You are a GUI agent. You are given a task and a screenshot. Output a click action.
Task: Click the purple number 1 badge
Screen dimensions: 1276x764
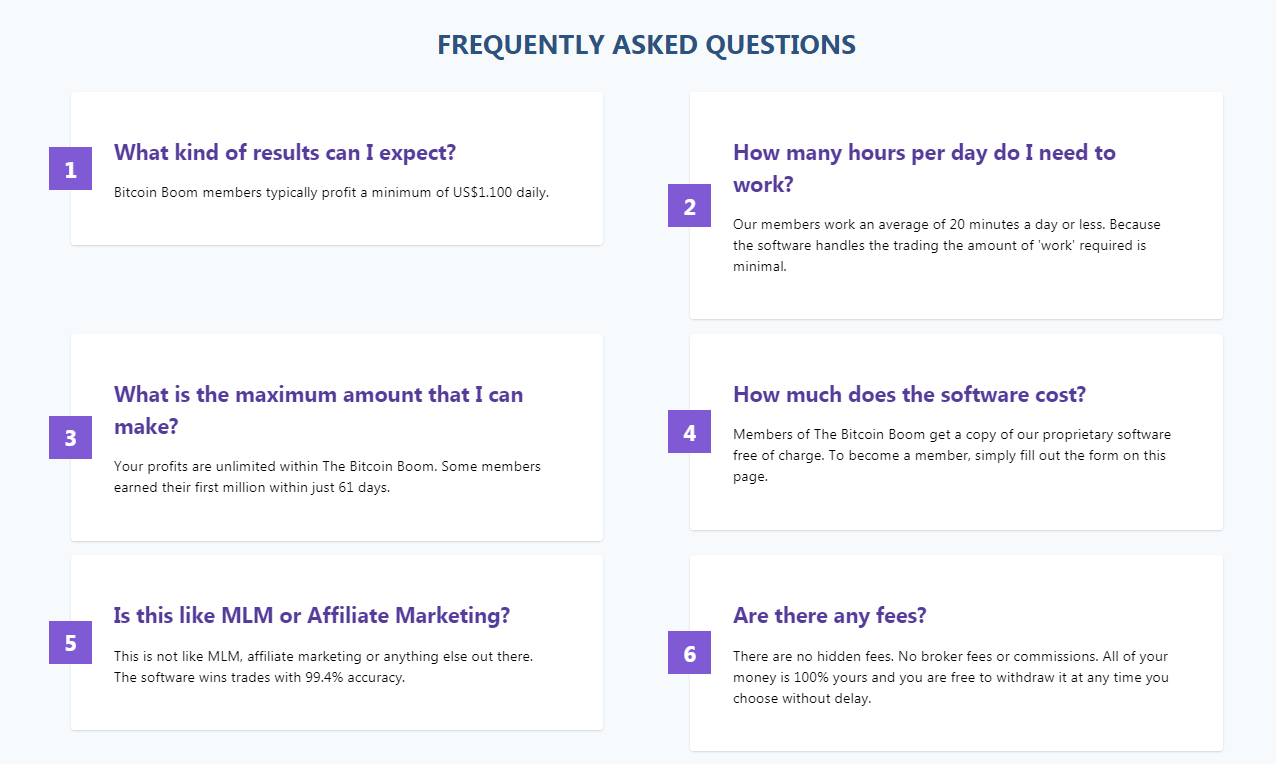click(x=70, y=168)
